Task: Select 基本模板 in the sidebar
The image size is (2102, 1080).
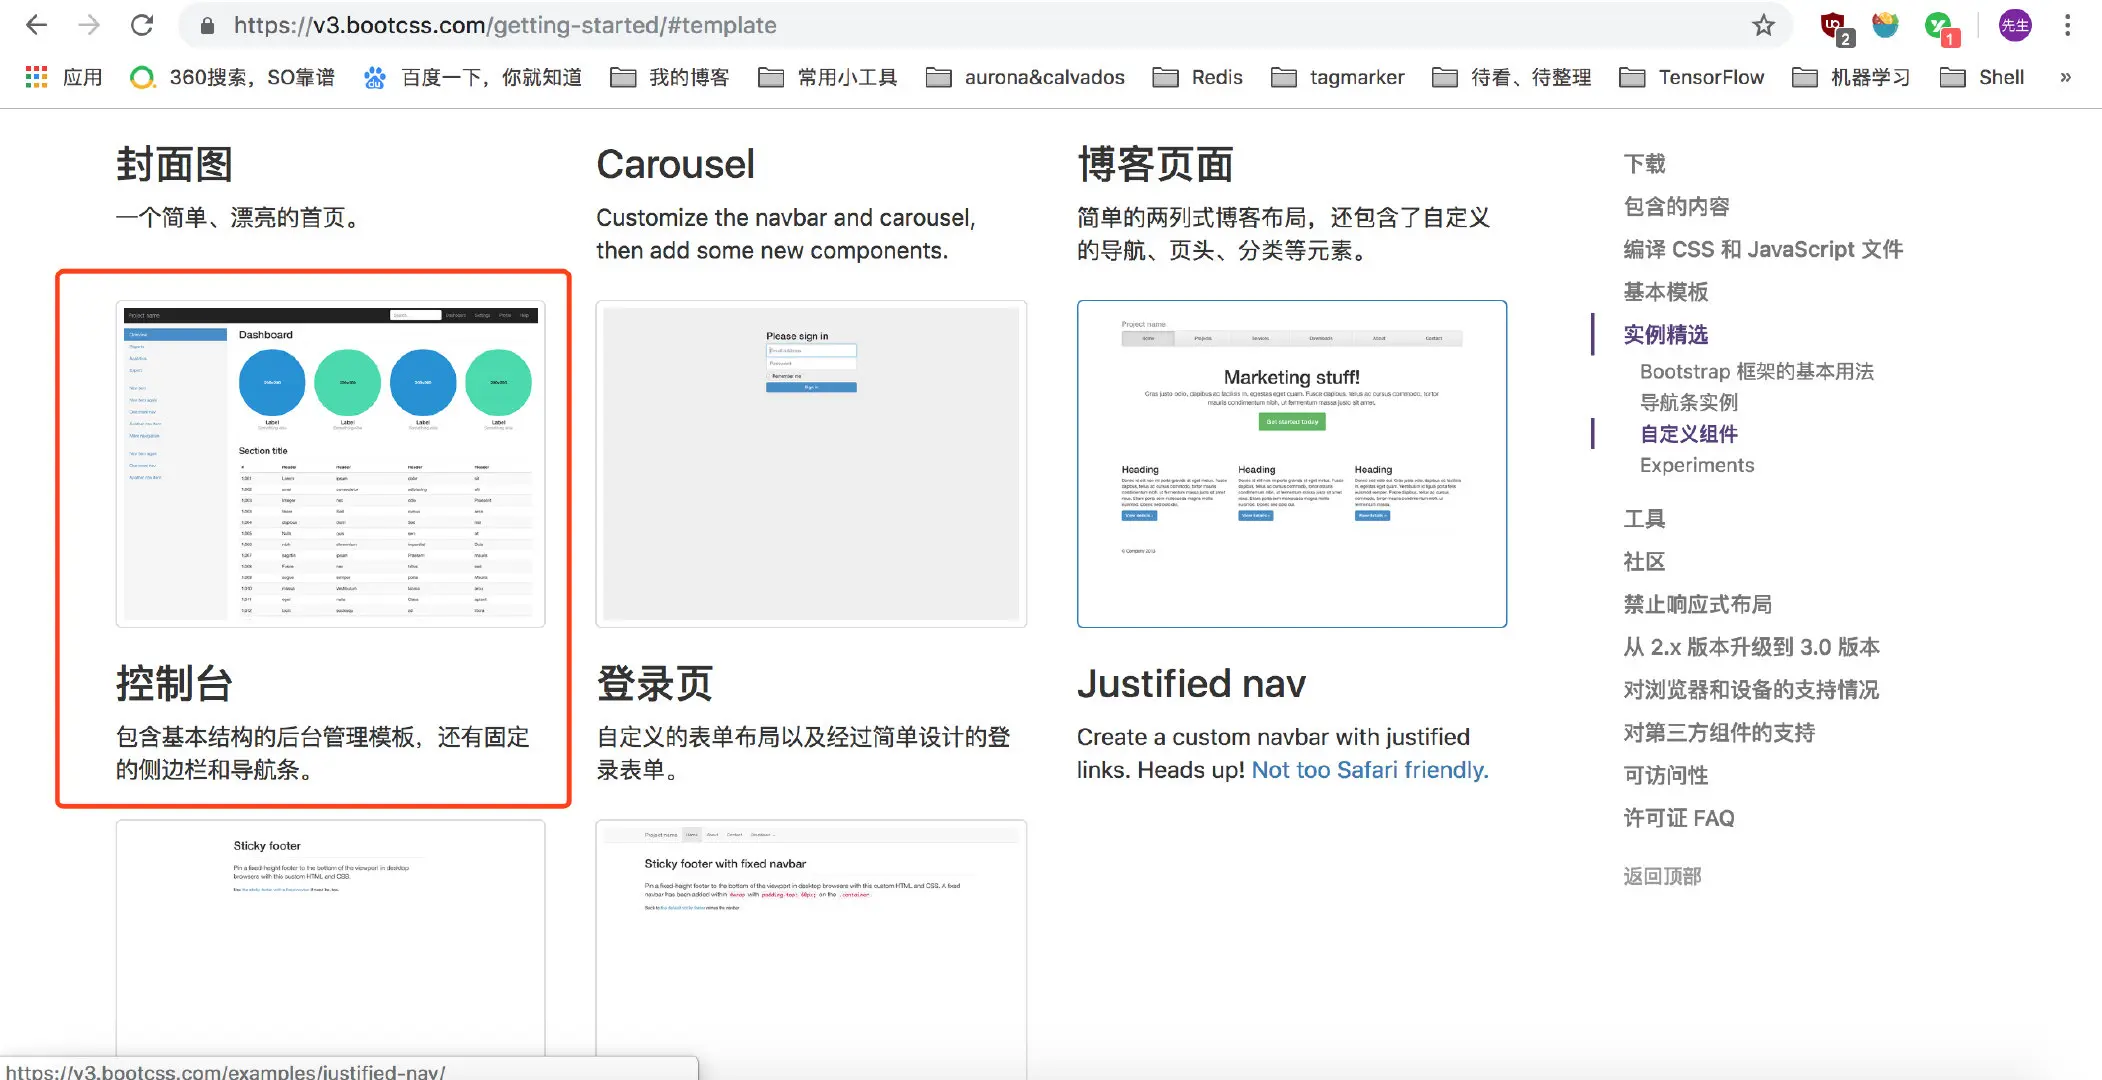Action: pos(1666,291)
